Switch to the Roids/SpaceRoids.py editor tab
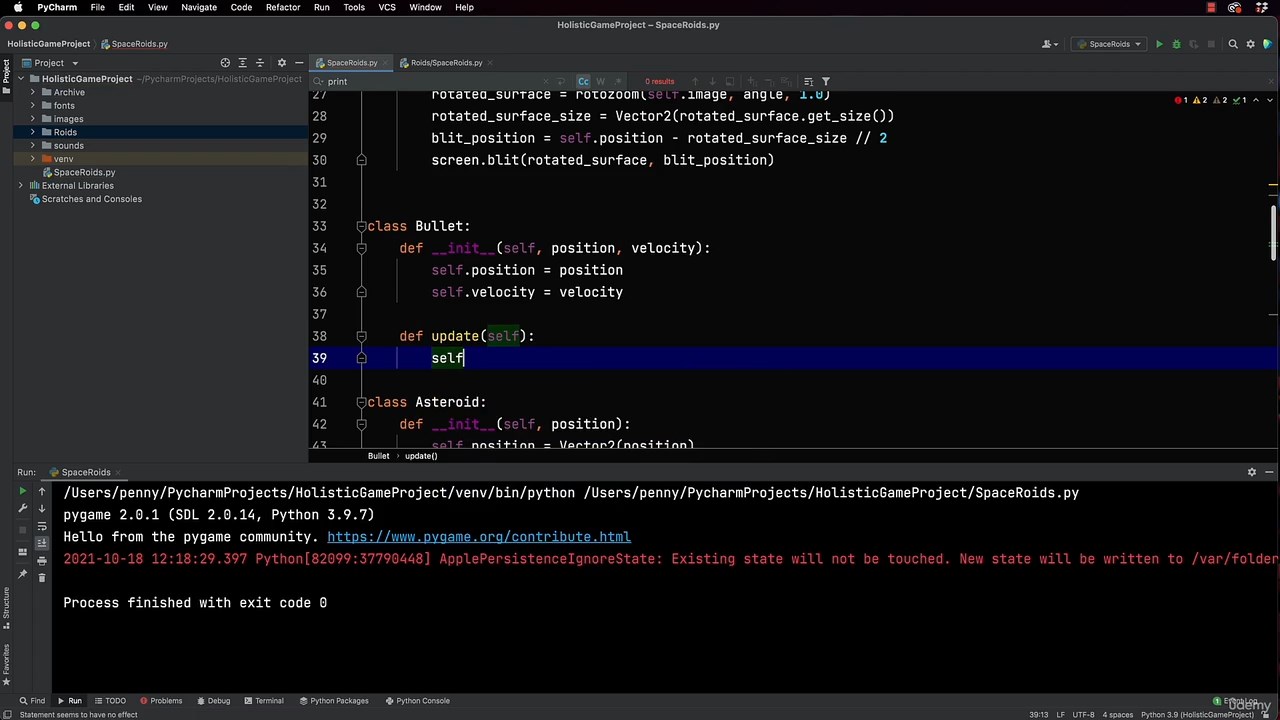1280x720 pixels. tap(446, 63)
